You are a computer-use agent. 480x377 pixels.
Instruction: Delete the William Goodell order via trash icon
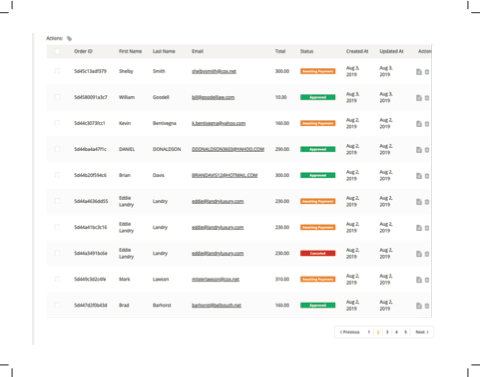427,98
